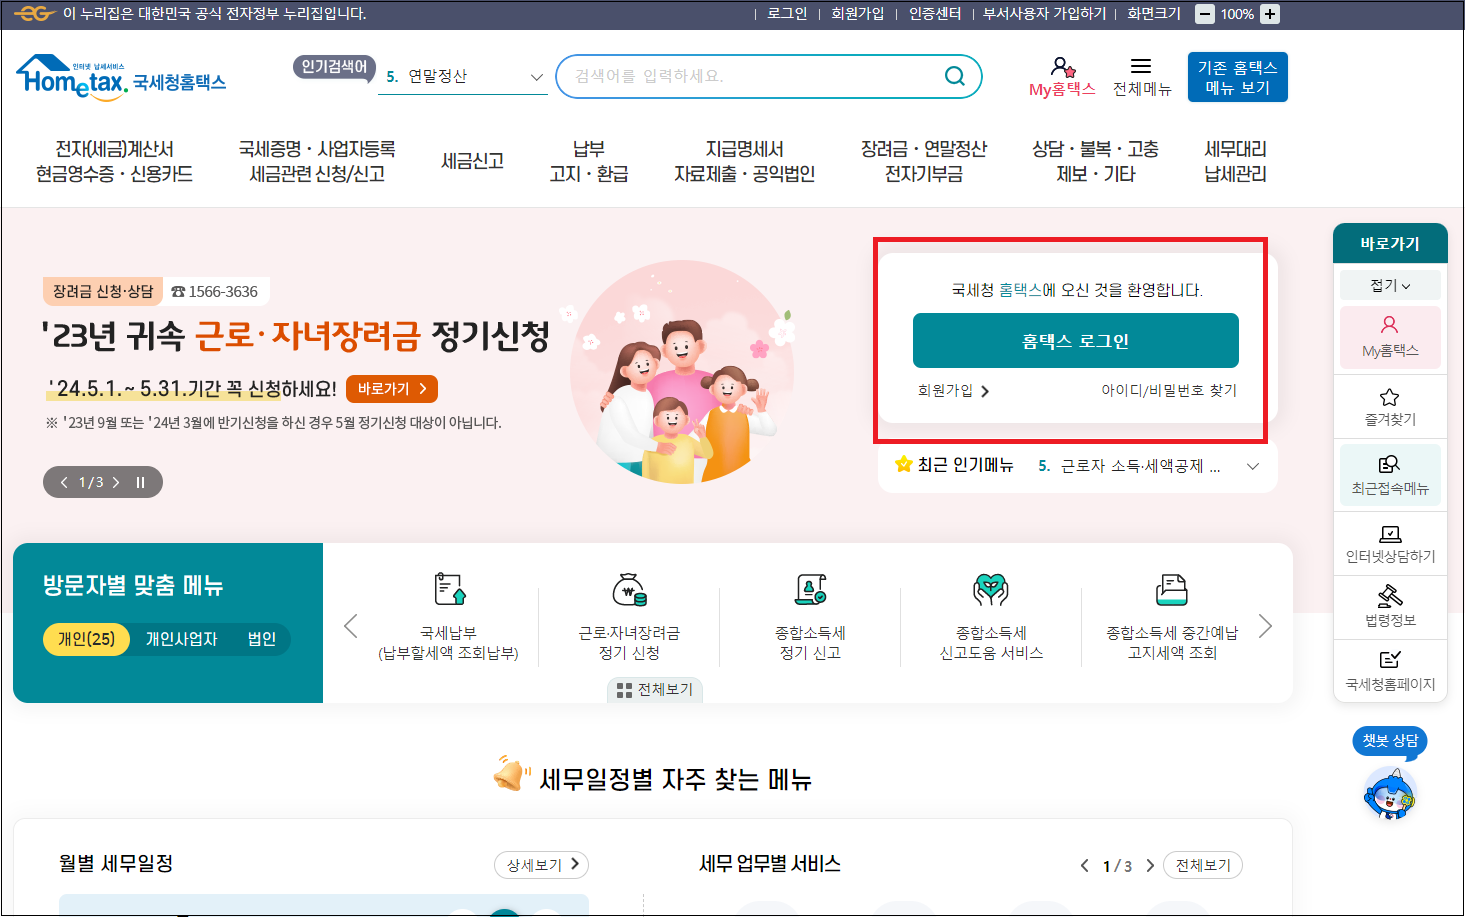Viewport: 1465px width, 917px height.
Task: Open 세무대리 납세관리 menu
Action: 1235,161
